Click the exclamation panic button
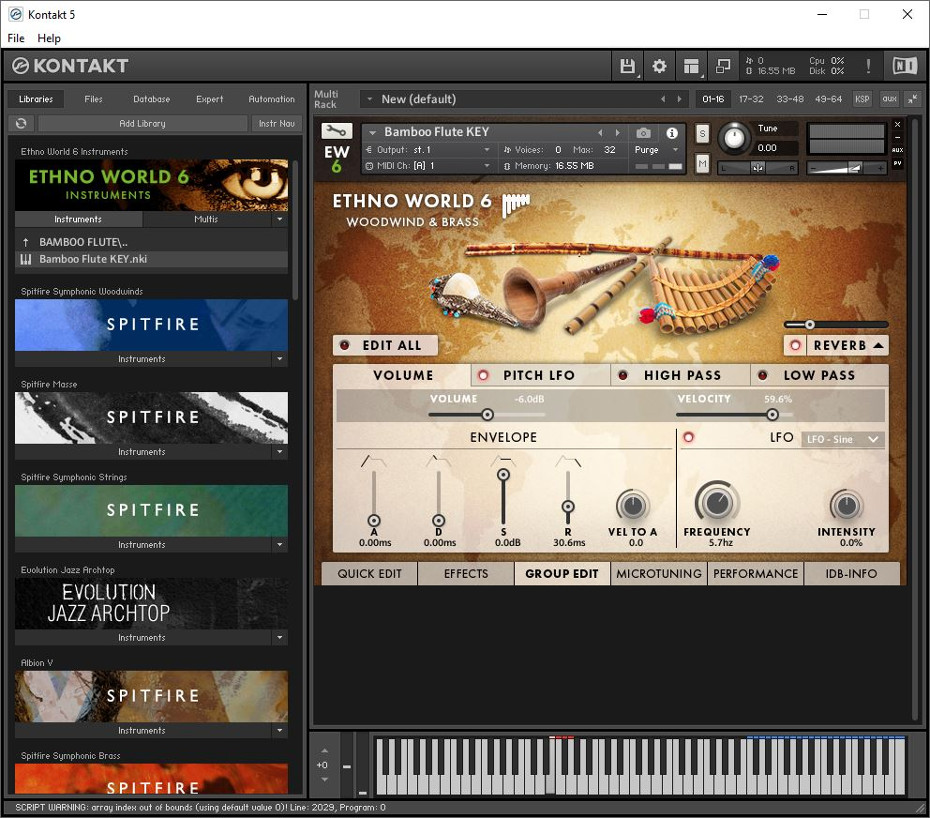The width and height of the screenshot is (930, 818). pyautogui.click(x=868, y=66)
